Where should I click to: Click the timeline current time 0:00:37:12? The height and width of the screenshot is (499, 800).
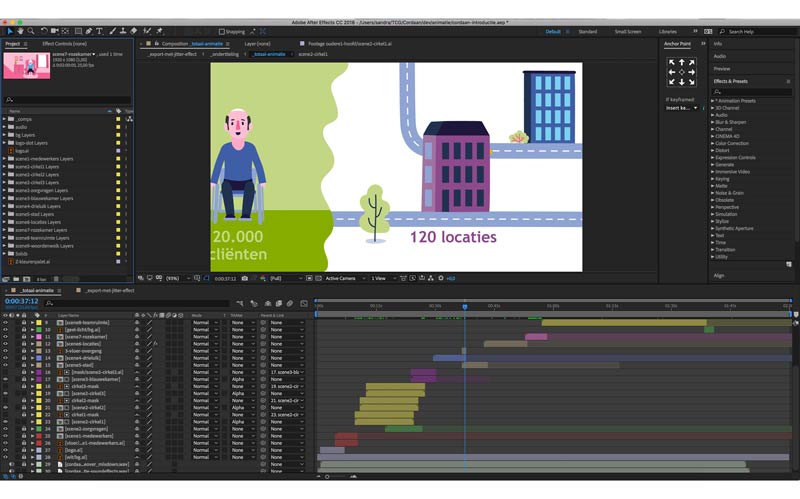point(21,302)
